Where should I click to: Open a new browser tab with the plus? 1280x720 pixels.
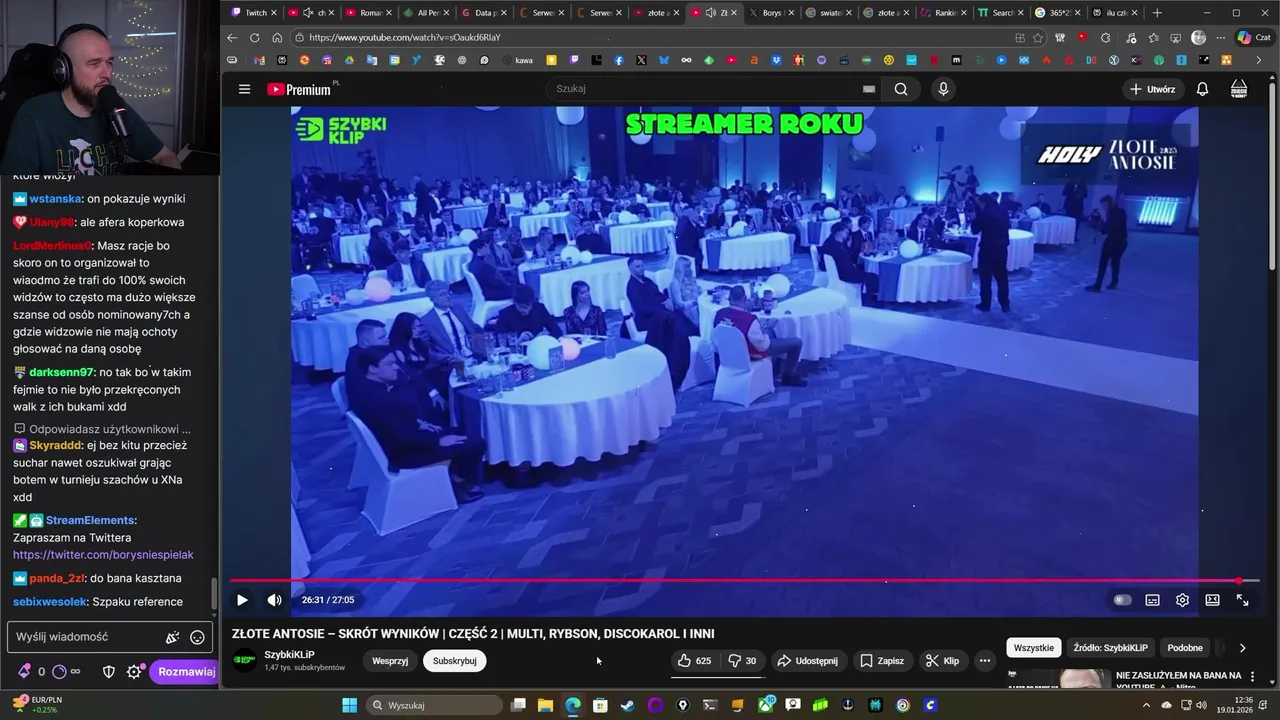1157,13
